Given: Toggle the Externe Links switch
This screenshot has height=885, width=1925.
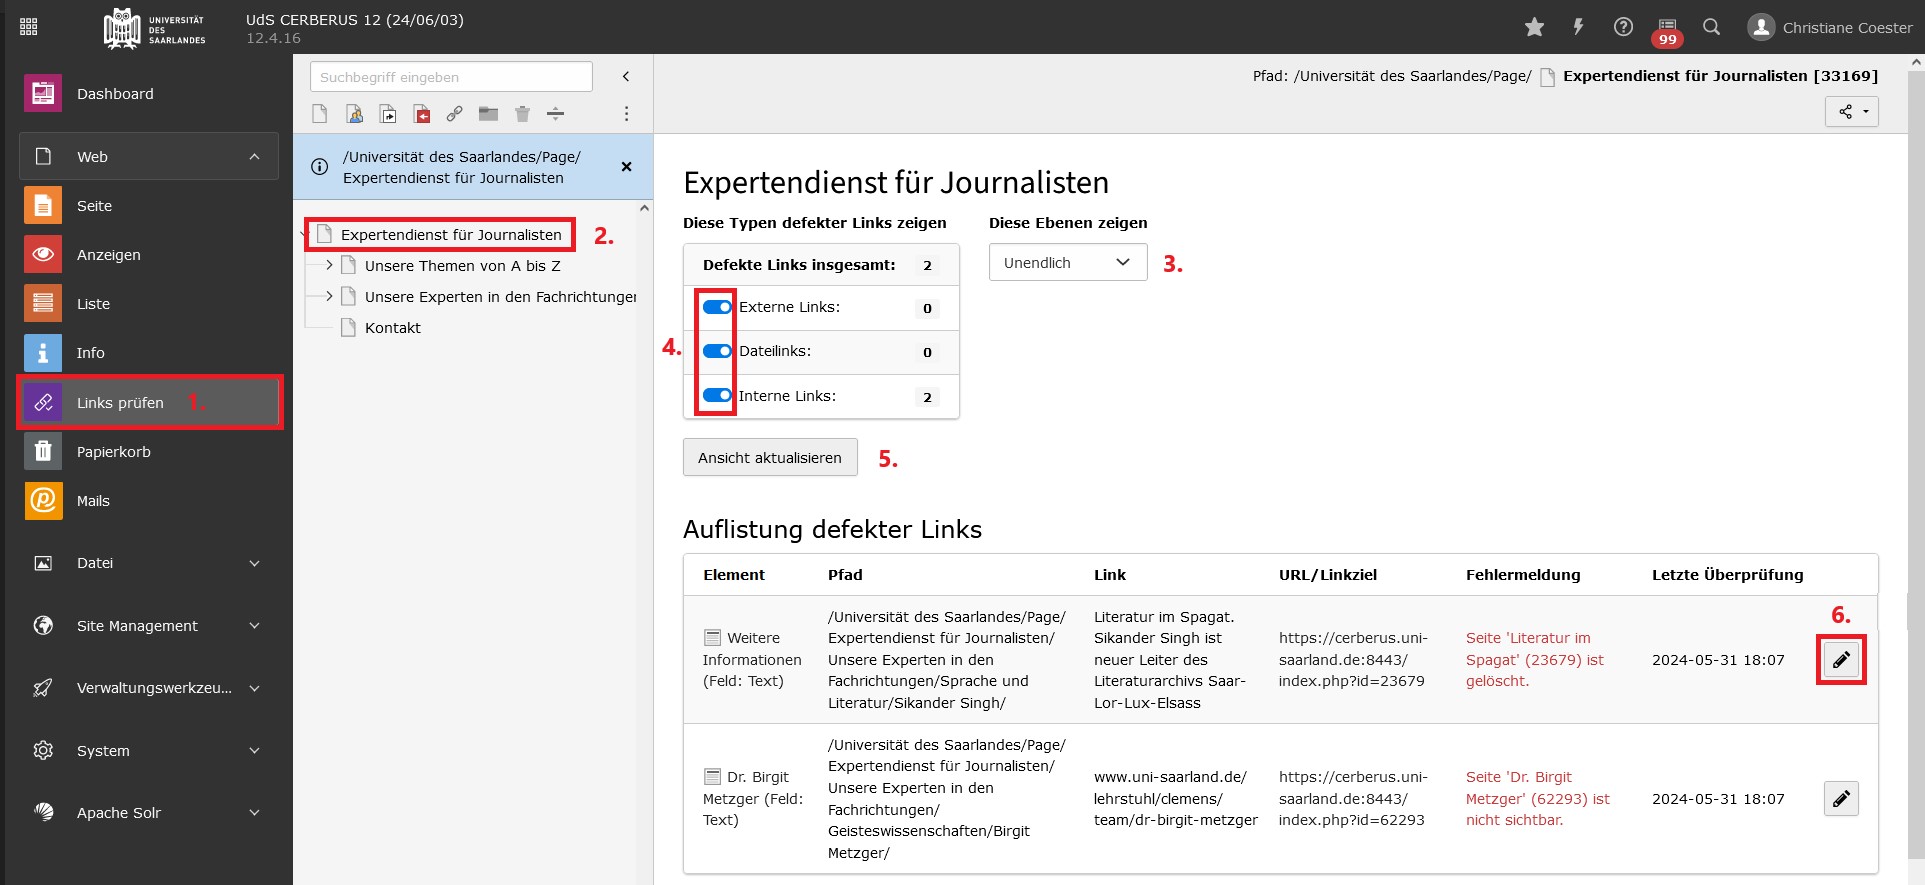Looking at the screenshot, I should [x=717, y=307].
